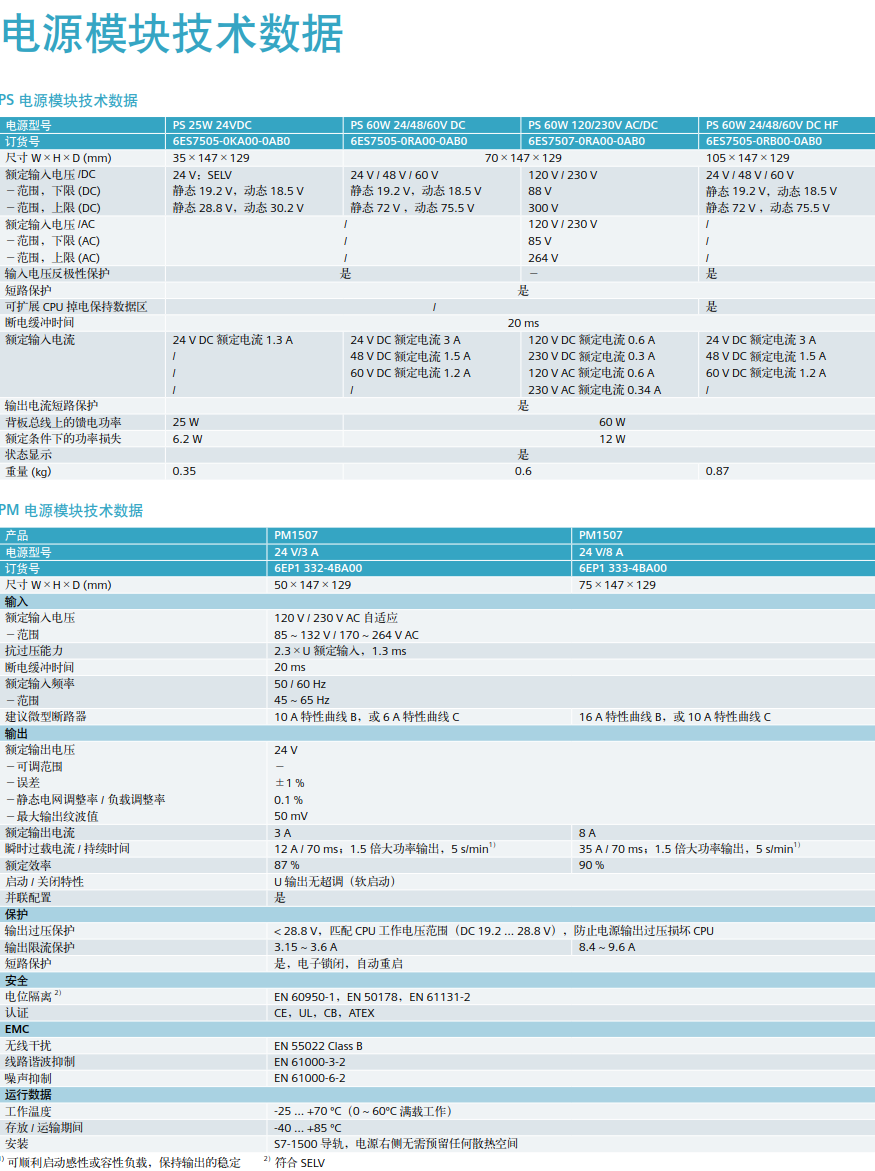Click the "可扩展 CPU 掉电保持数据区" row label
875x1171 pixels.
coord(76,307)
